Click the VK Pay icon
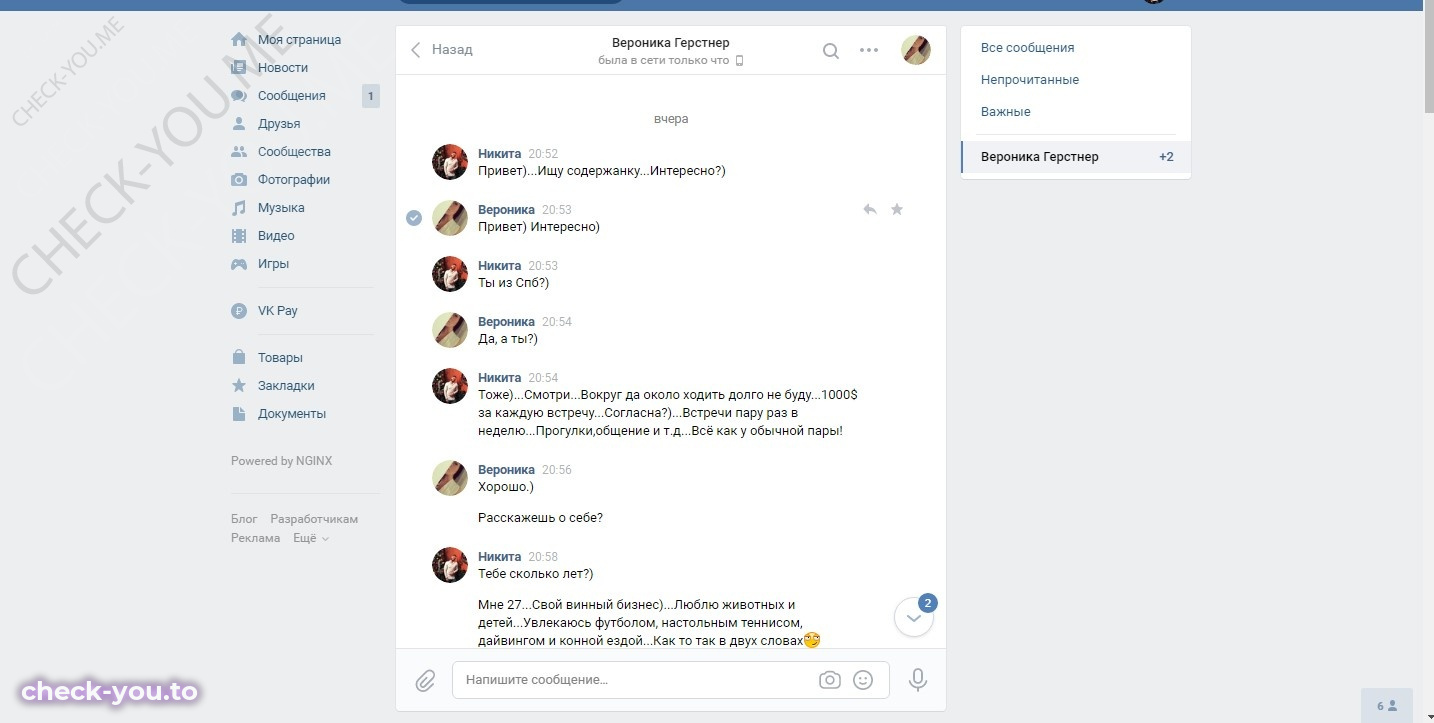Viewport: 1434px width, 723px height. point(239,311)
